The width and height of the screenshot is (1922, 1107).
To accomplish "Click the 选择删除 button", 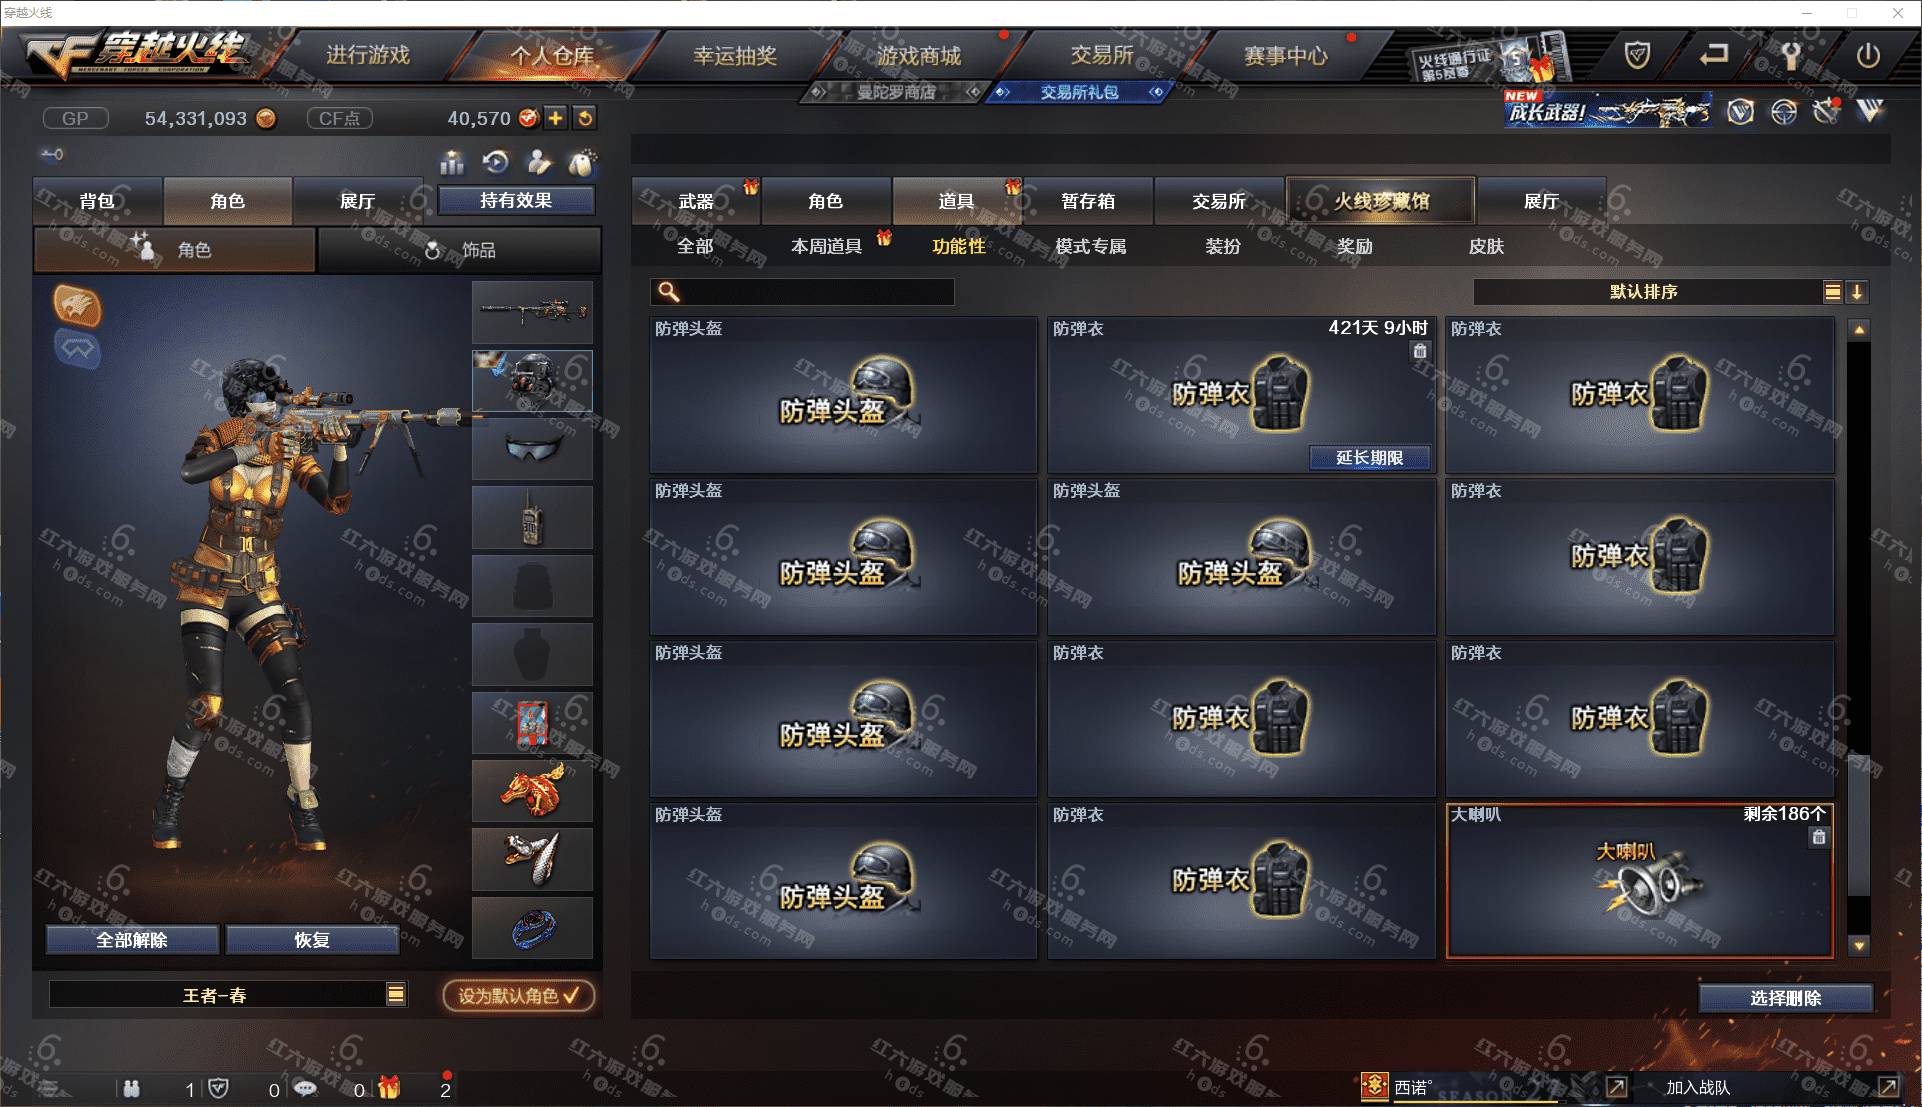I will point(1785,998).
